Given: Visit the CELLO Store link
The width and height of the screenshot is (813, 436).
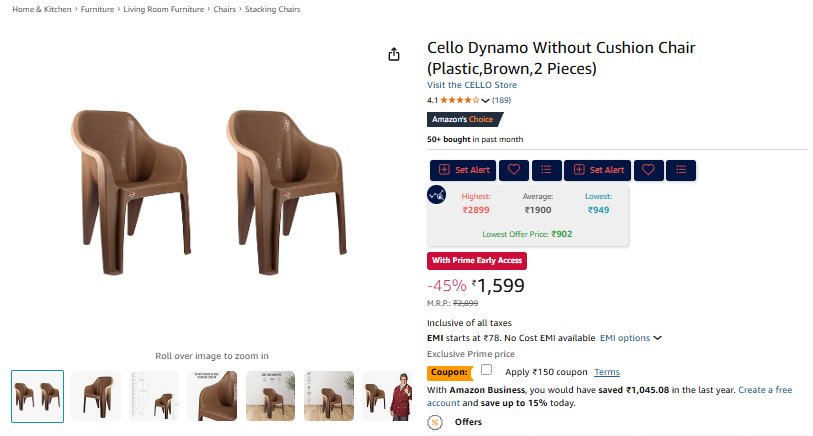Looking at the screenshot, I should 472,85.
